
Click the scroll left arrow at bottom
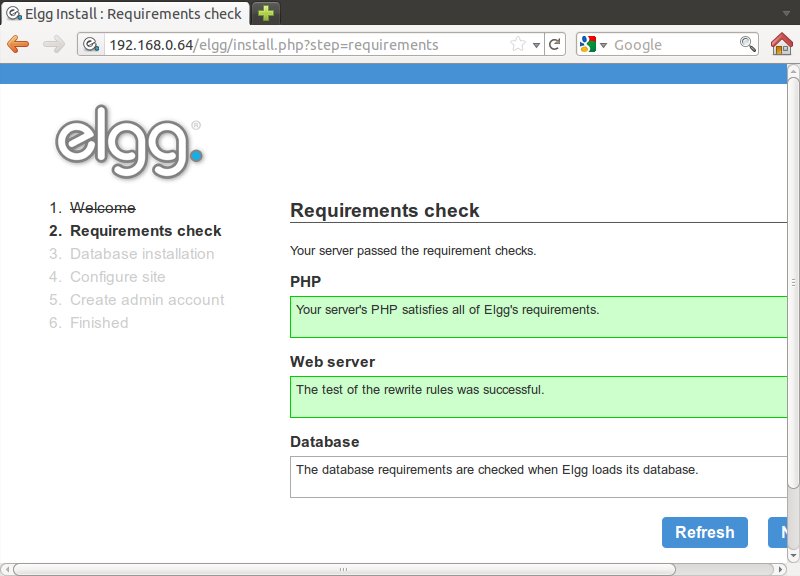click(x=7, y=569)
